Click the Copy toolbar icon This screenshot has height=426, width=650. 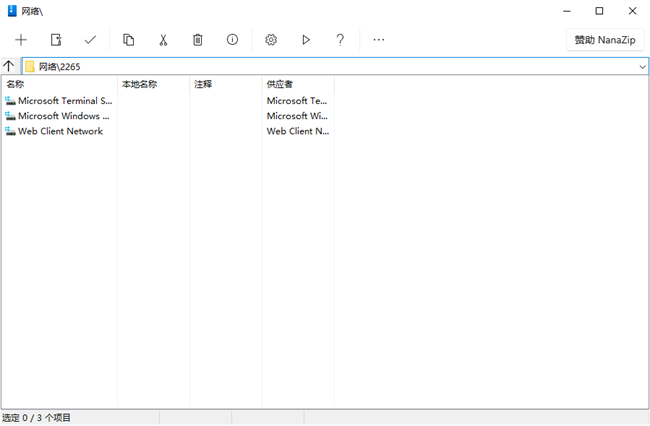coord(129,40)
